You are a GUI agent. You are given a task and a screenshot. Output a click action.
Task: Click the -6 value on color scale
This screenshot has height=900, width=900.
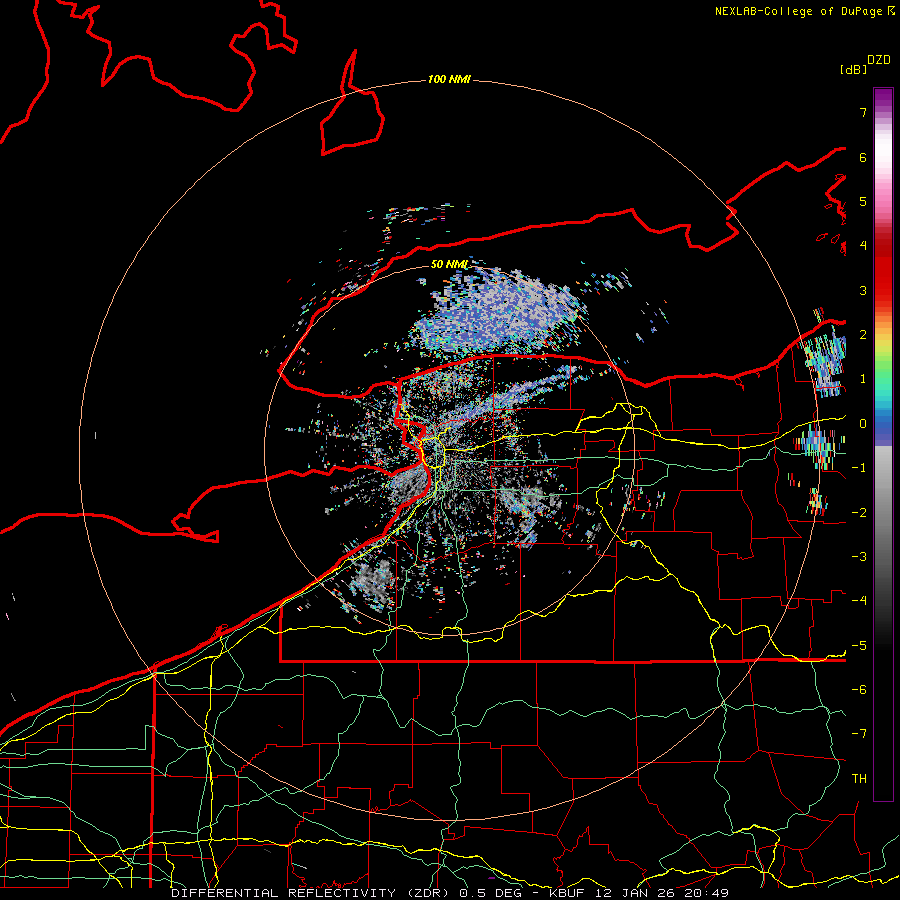click(x=859, y=690)
